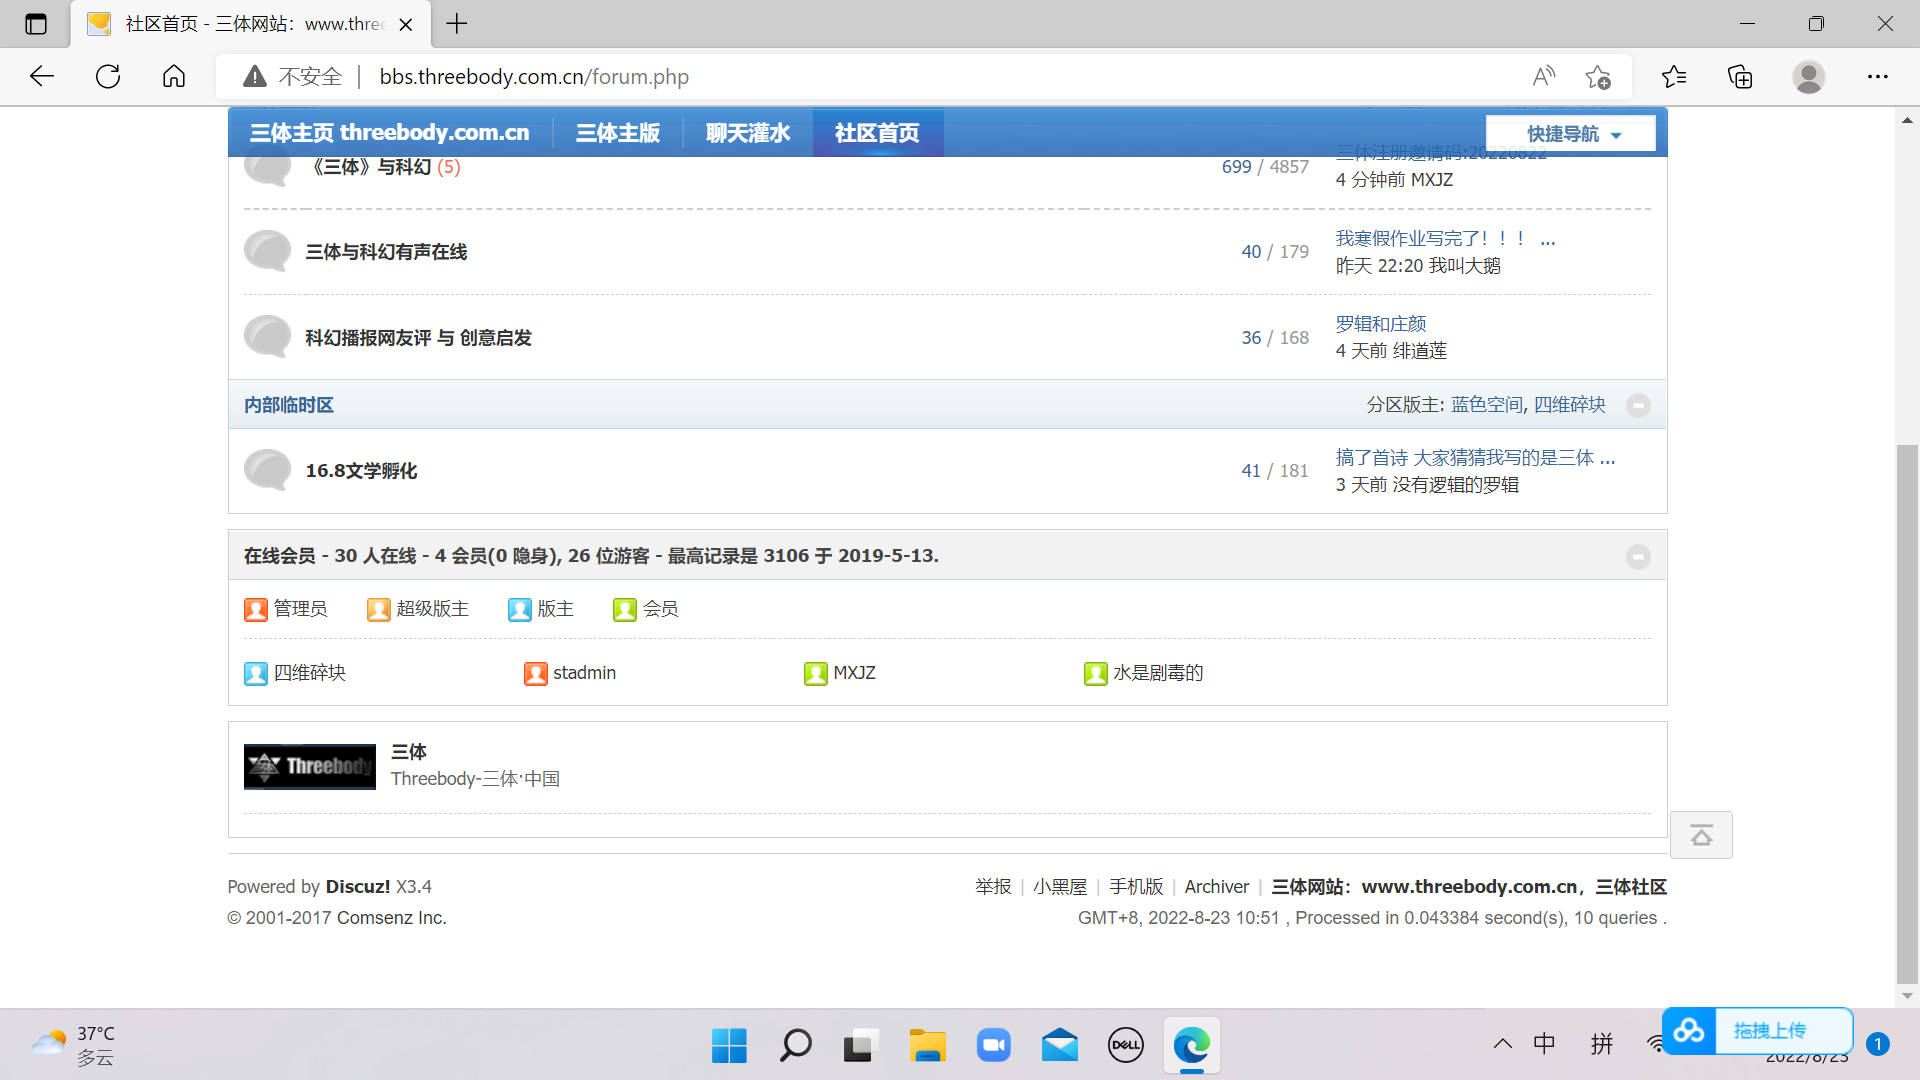Collapse the 在线会员 online members panel
This screenshot has height=1080, width=1920.
pyautogui.click(x=1638, y=556)
